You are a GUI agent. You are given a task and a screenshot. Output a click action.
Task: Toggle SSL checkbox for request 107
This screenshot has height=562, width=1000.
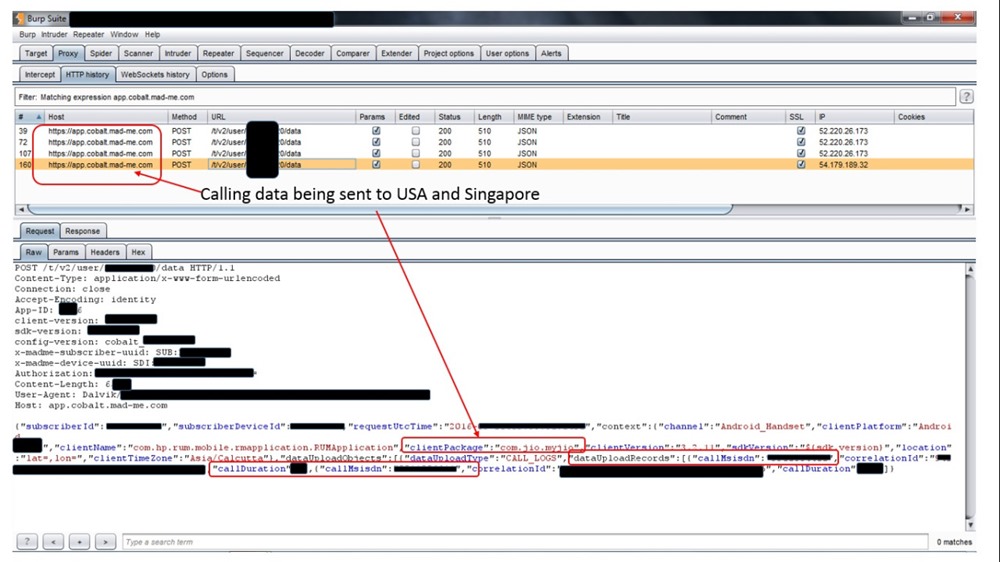point(800,154)
